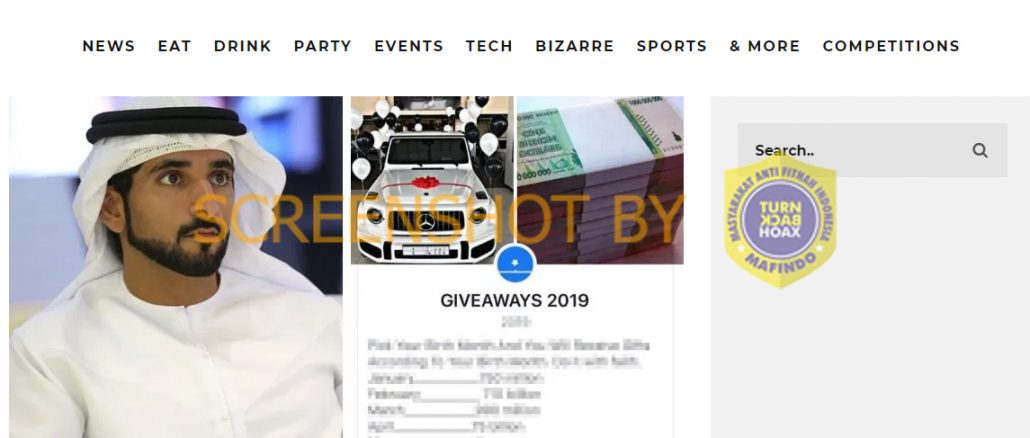Navigate to the TECH section

coord(489,46)
